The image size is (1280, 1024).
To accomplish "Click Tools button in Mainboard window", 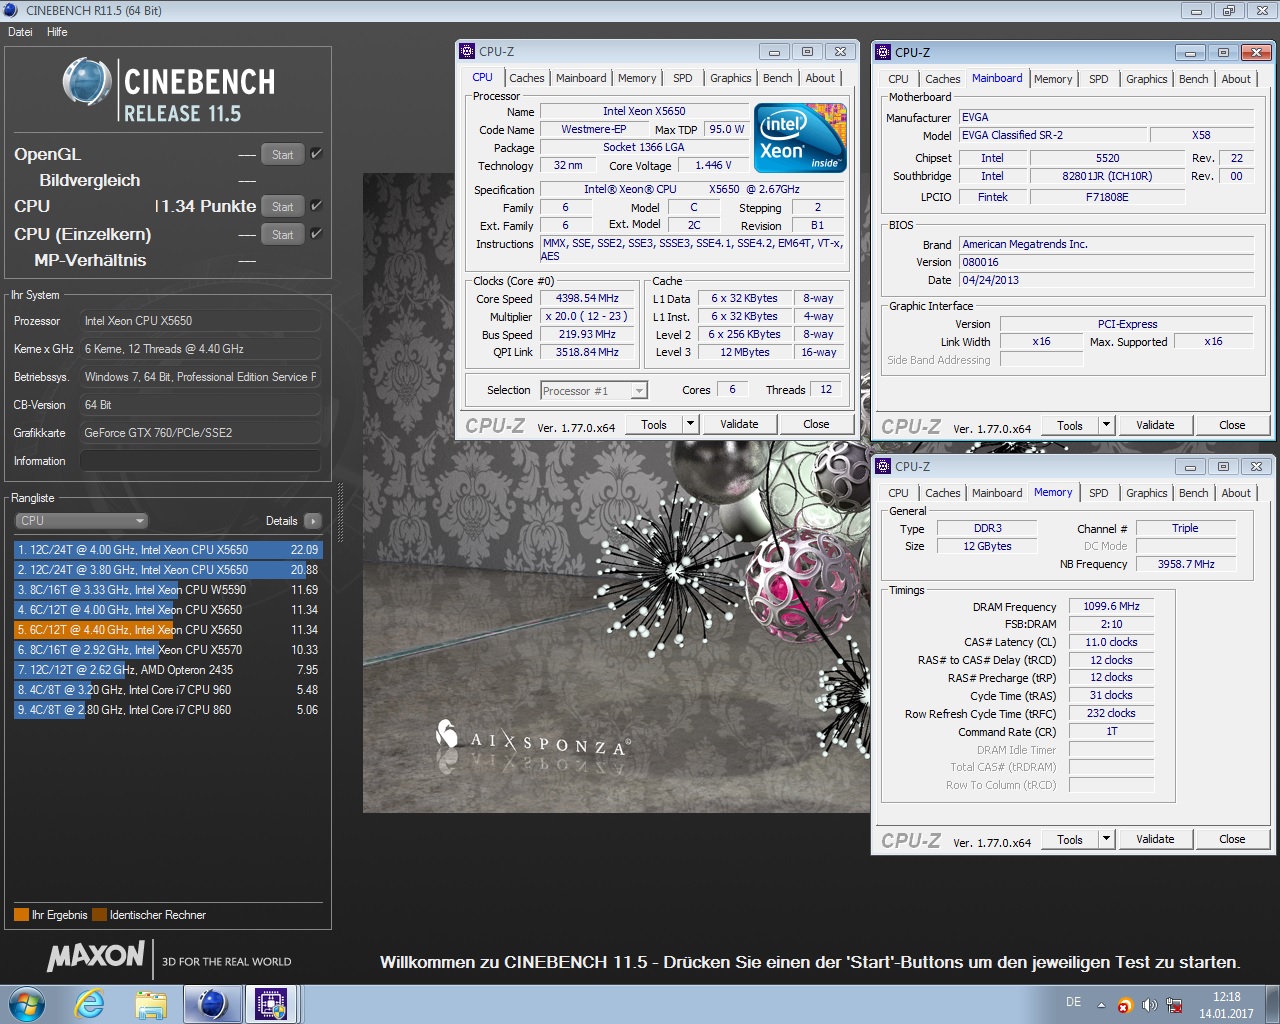I will tap(1070, 425).
